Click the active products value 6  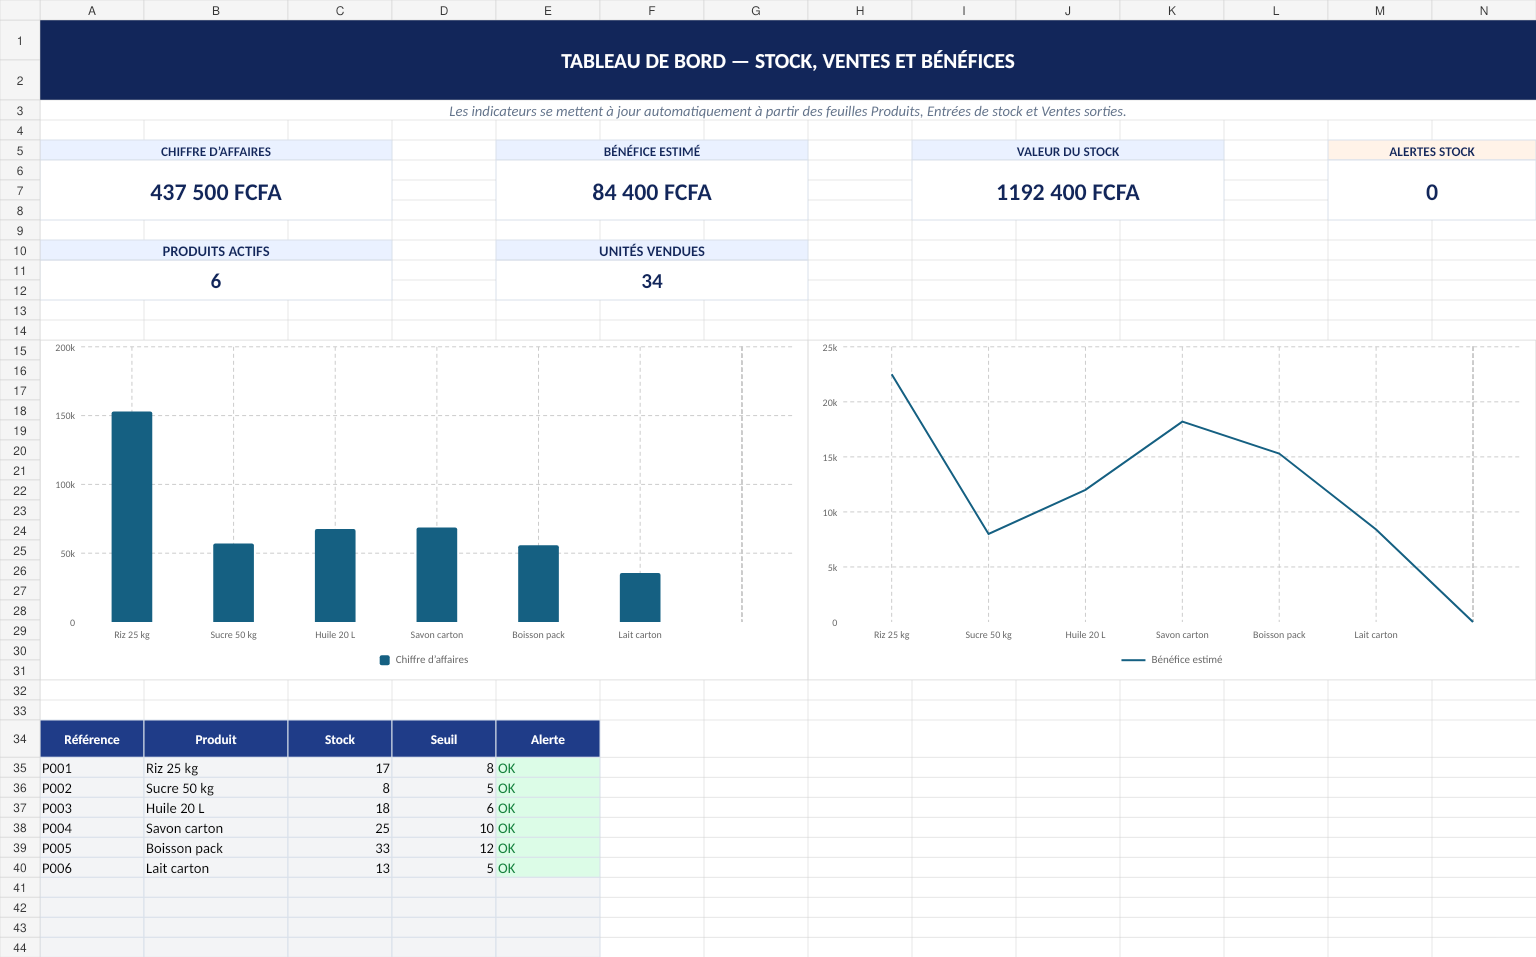[x=216, y=281]
